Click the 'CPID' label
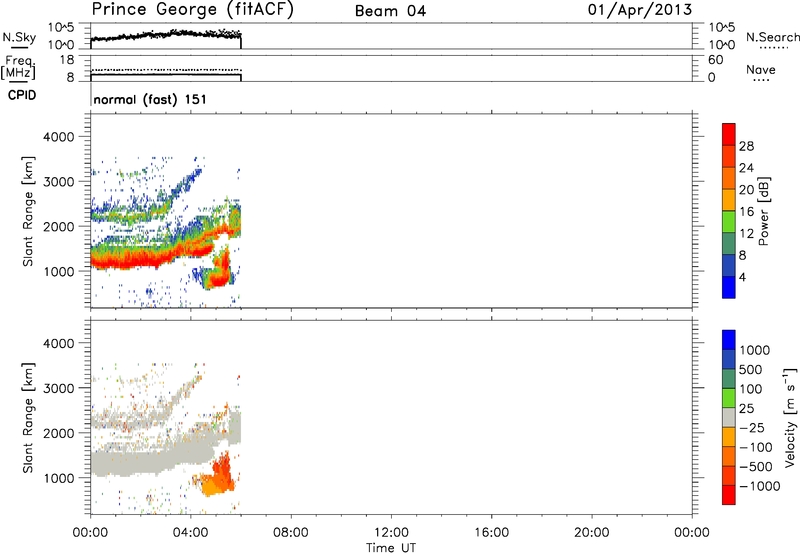This screenshot has height=554, width=800. pos(22,95)
